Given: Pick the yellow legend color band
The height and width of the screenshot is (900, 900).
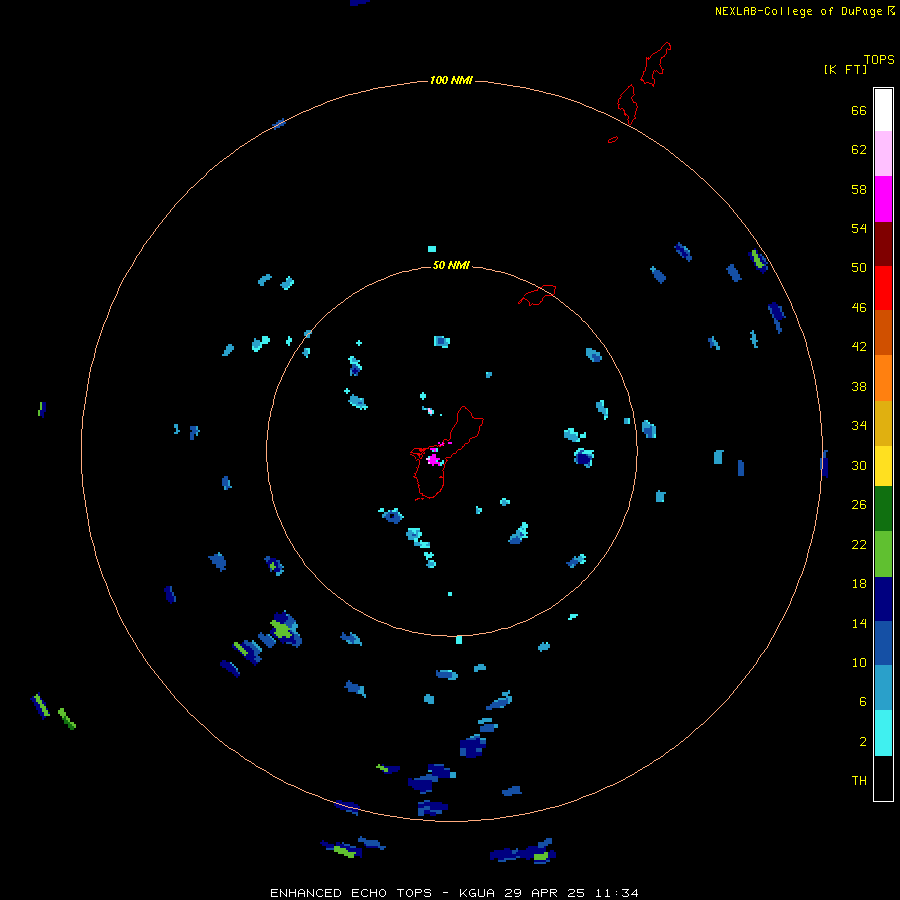Looking at the screenshot, I should [x=883, y=465].
